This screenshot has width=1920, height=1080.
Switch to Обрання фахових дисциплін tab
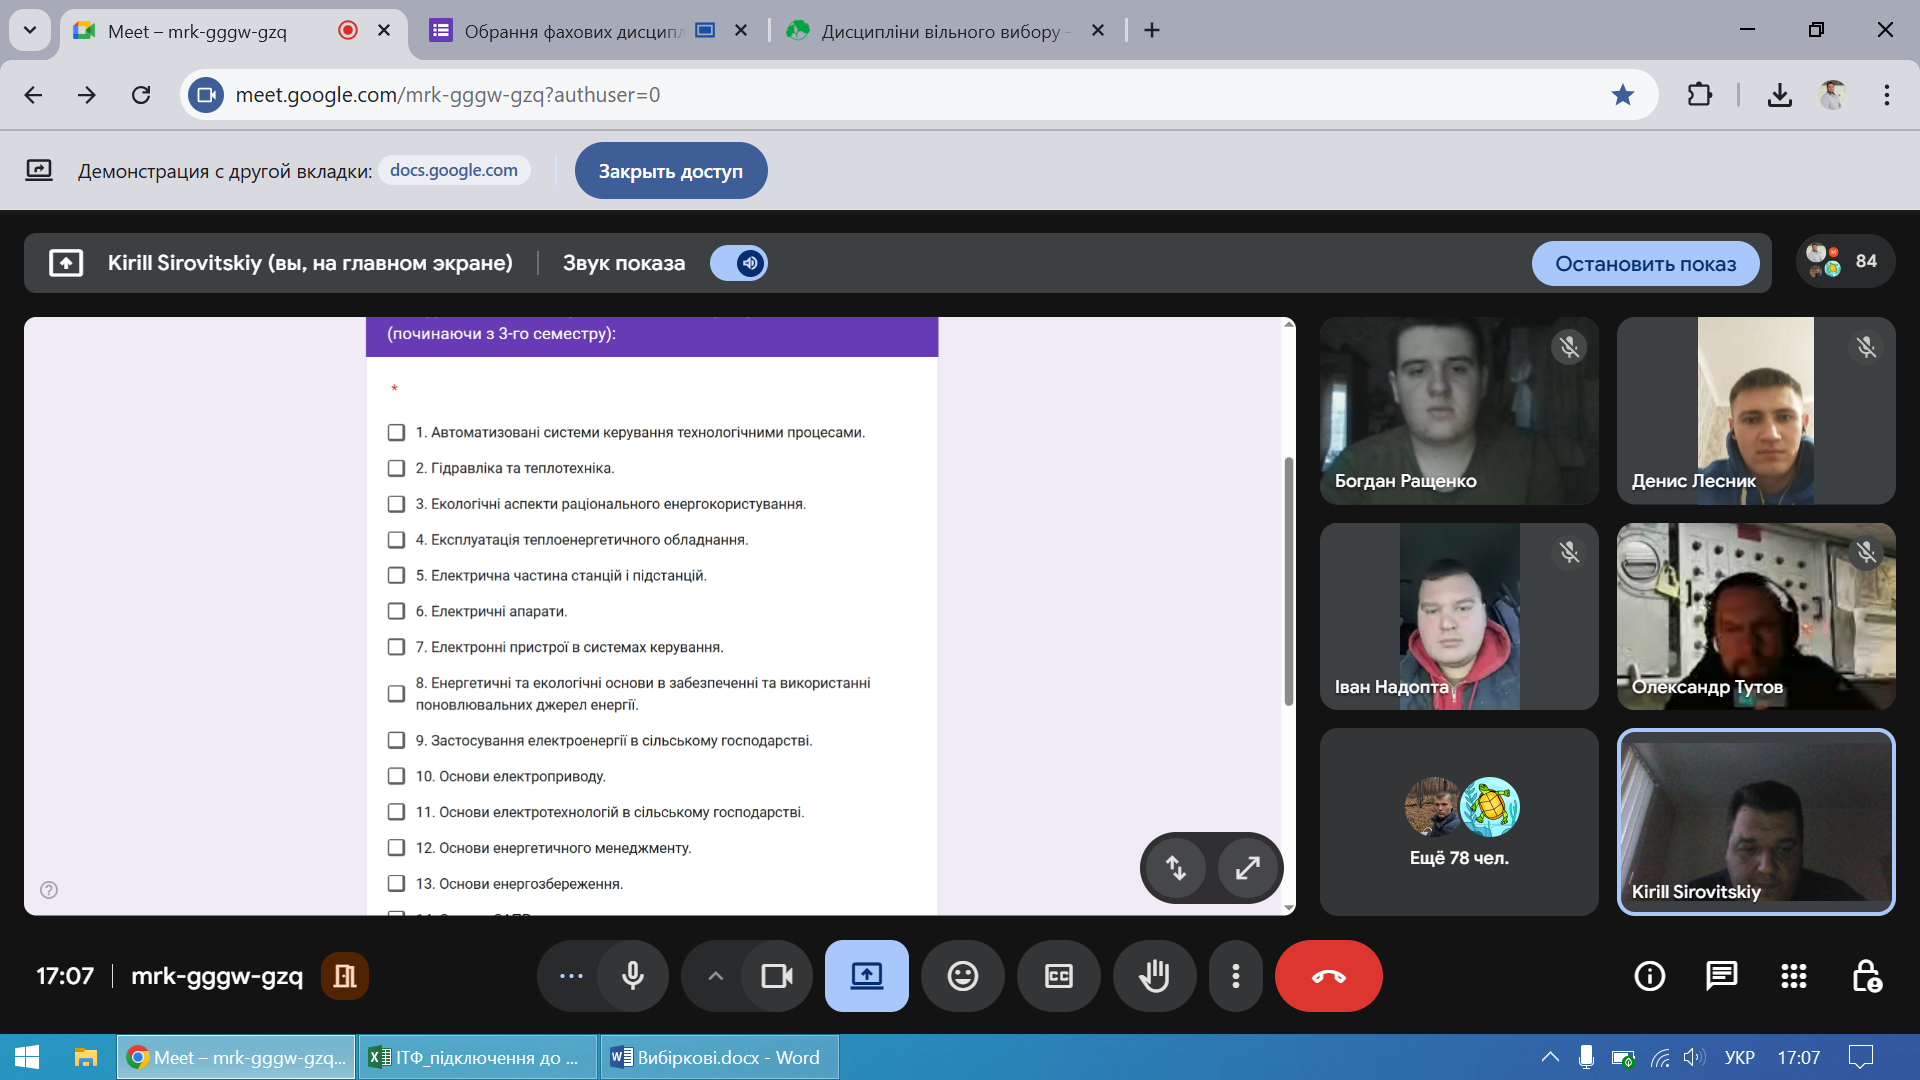[x=572, y=31]
